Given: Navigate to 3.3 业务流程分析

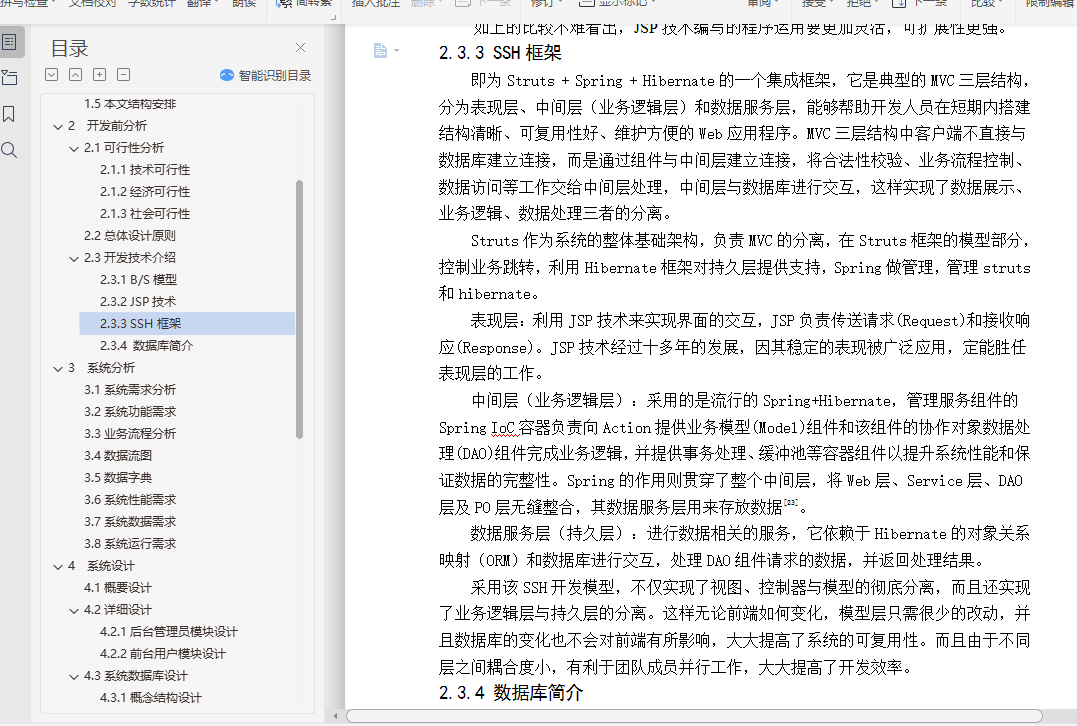Looking at the screenshot, I should [x=130, y=433].
